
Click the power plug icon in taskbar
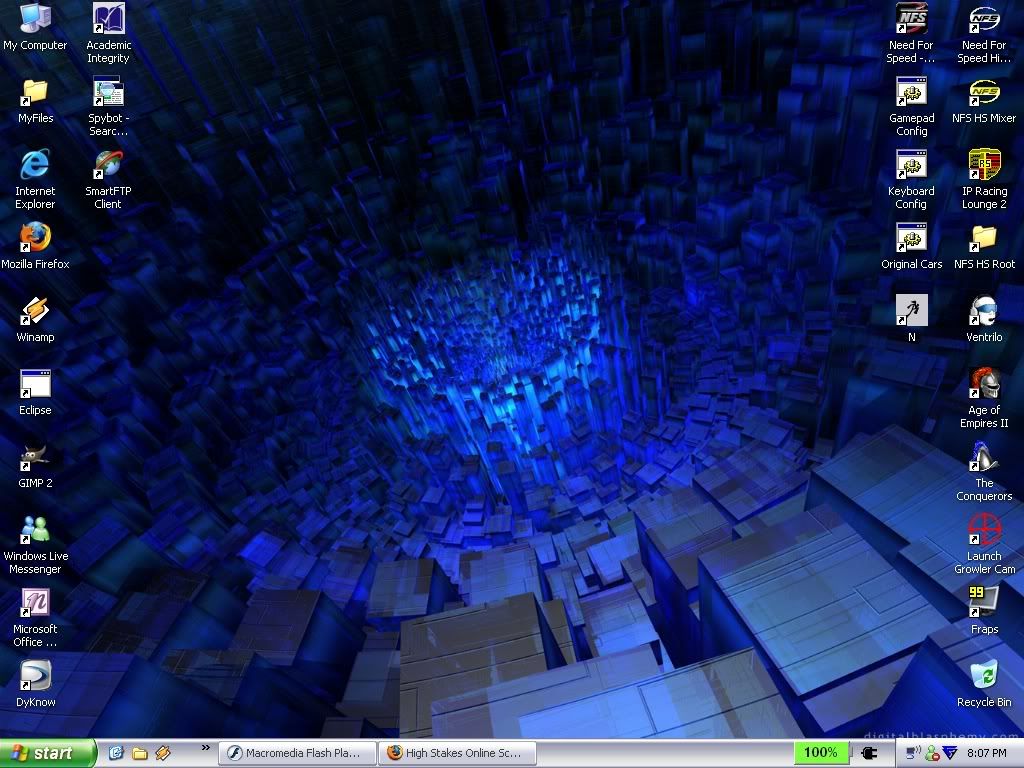[869, 753]
